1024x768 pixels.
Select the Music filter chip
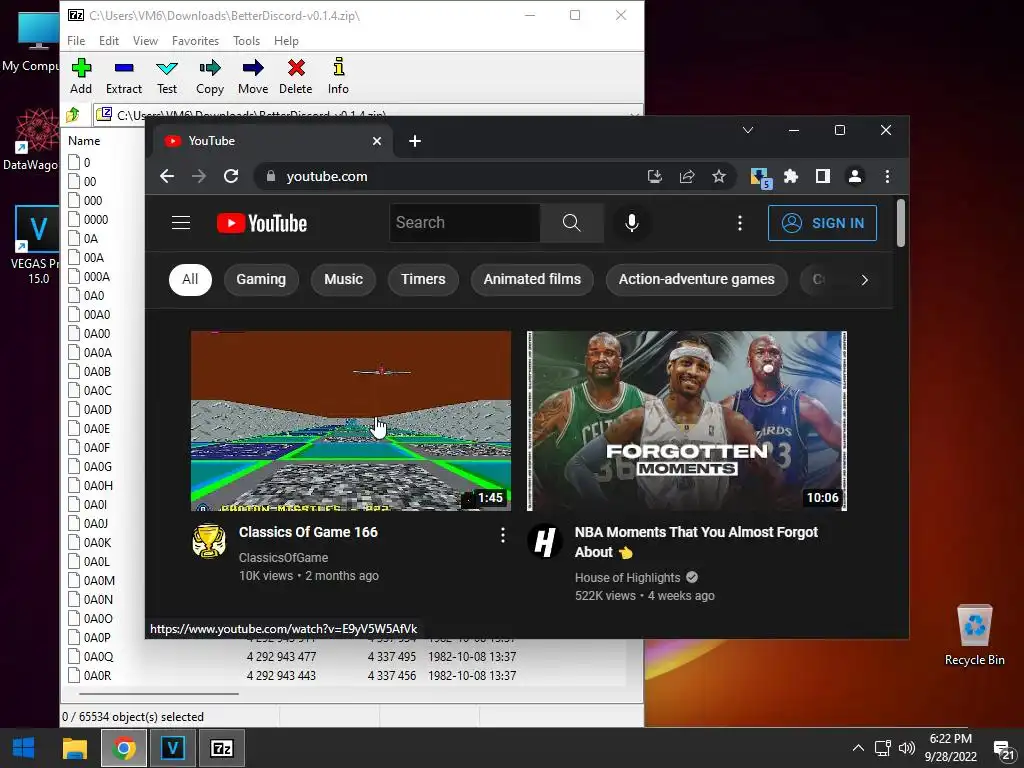(x=344, y=280)
